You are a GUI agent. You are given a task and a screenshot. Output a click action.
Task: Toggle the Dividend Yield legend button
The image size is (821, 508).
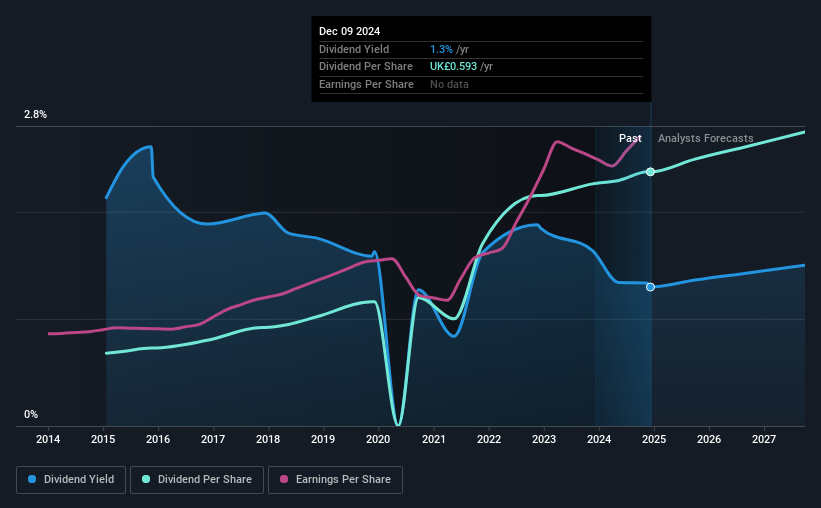pos(71,479)
